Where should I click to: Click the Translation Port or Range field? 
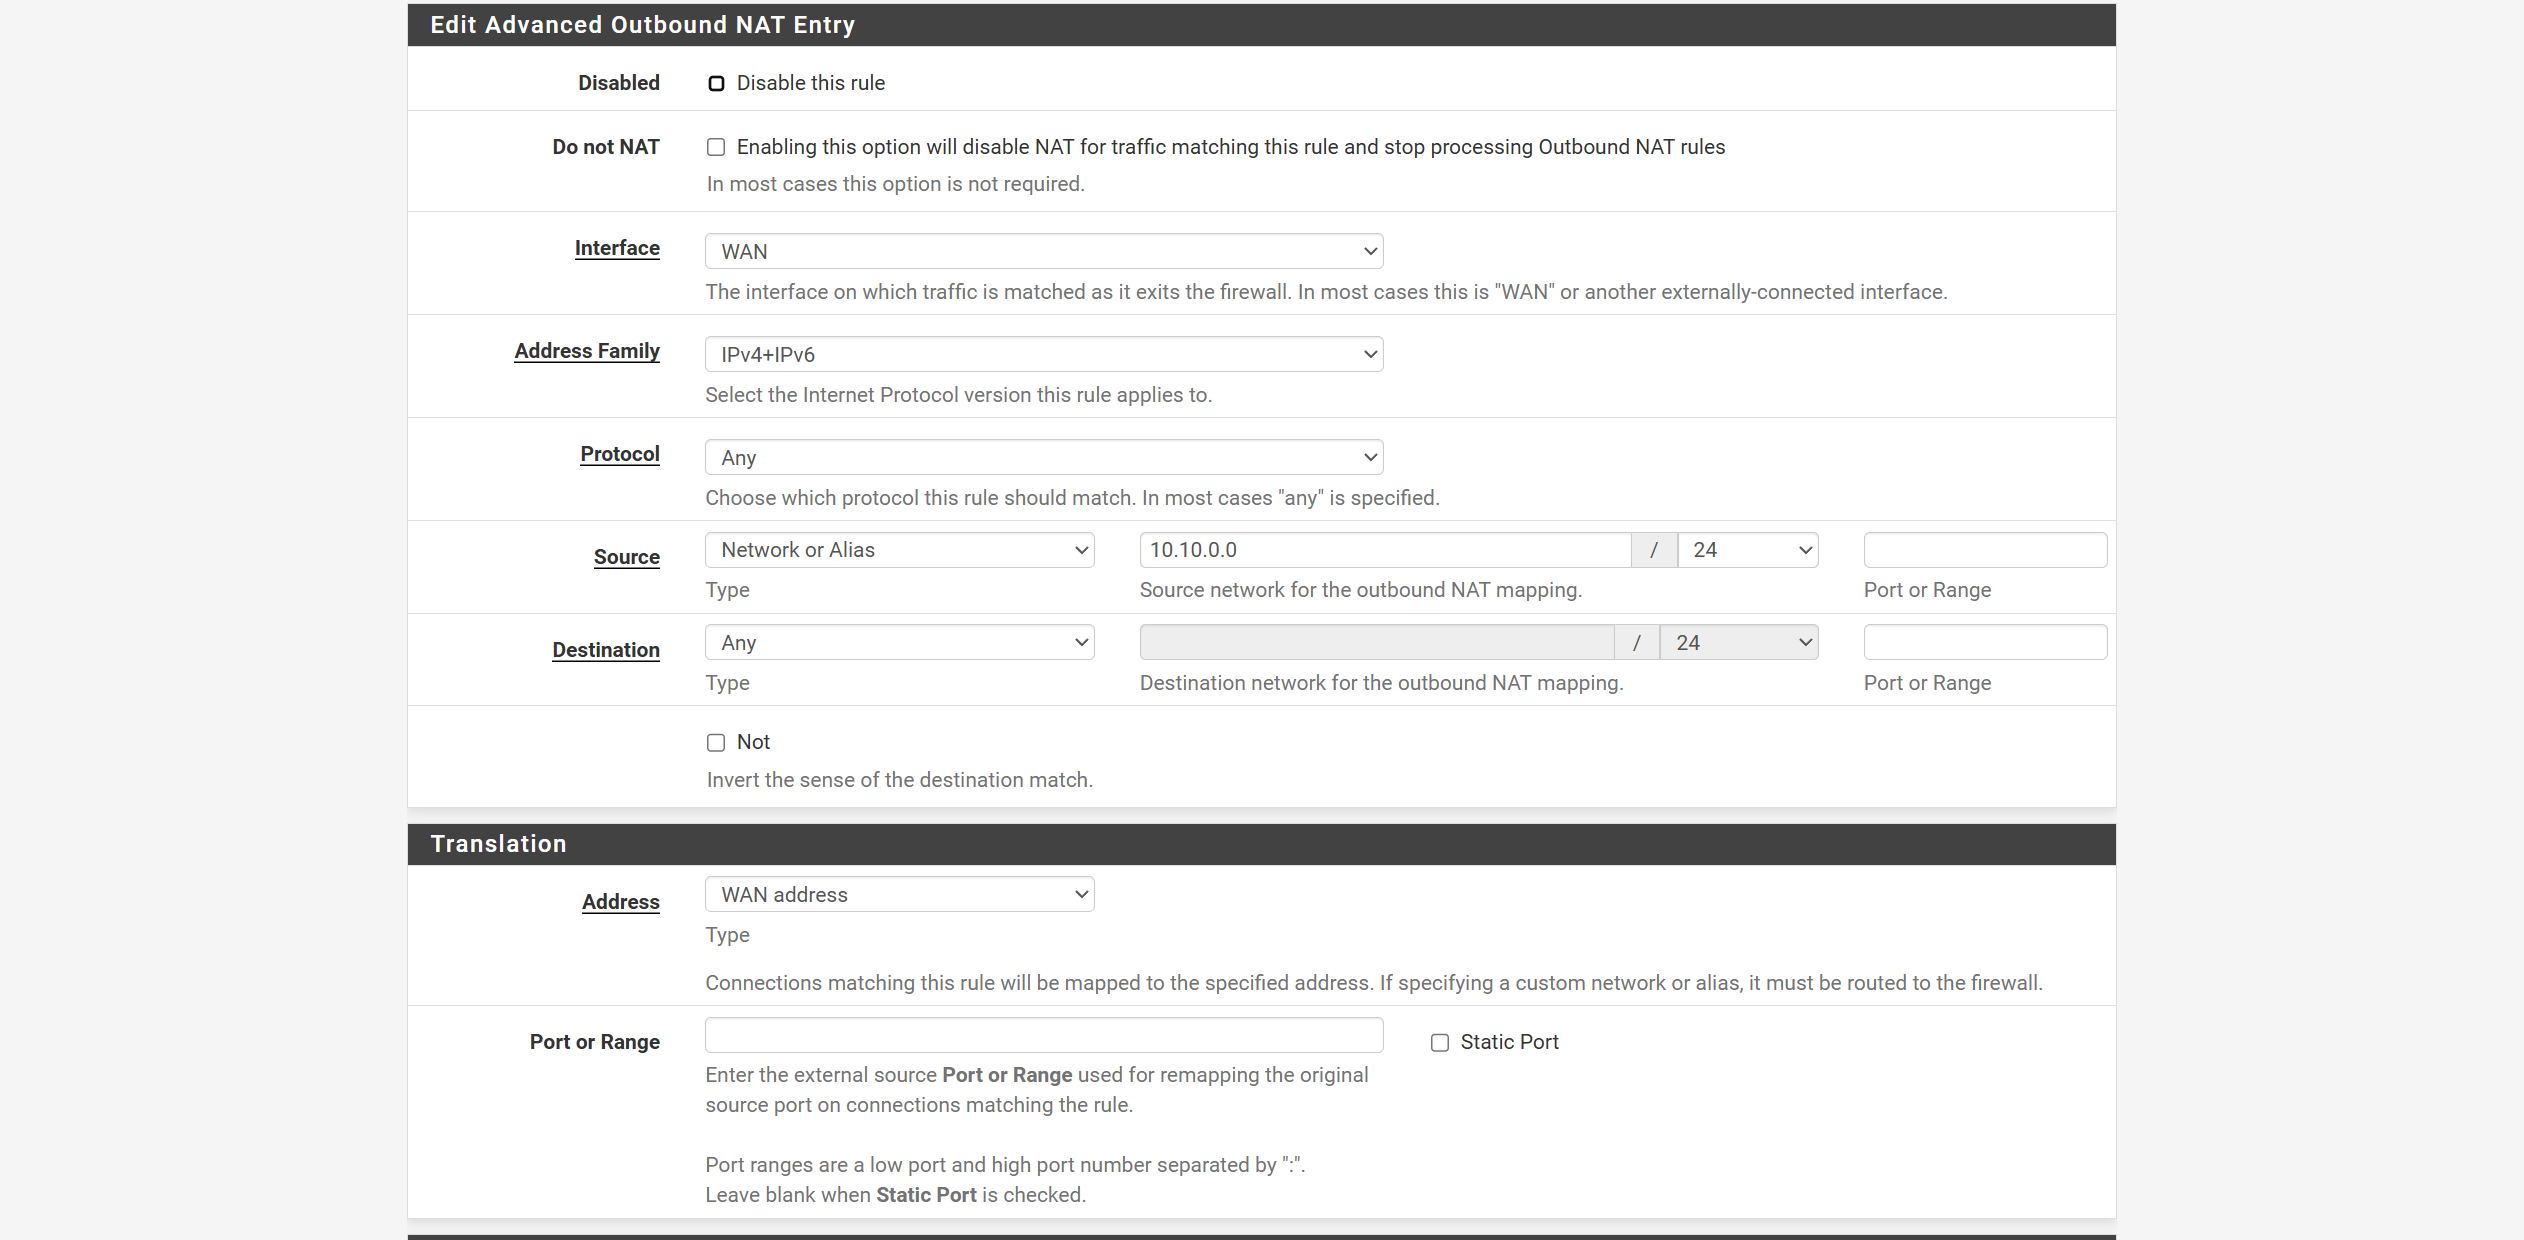click(1044, 1035)
